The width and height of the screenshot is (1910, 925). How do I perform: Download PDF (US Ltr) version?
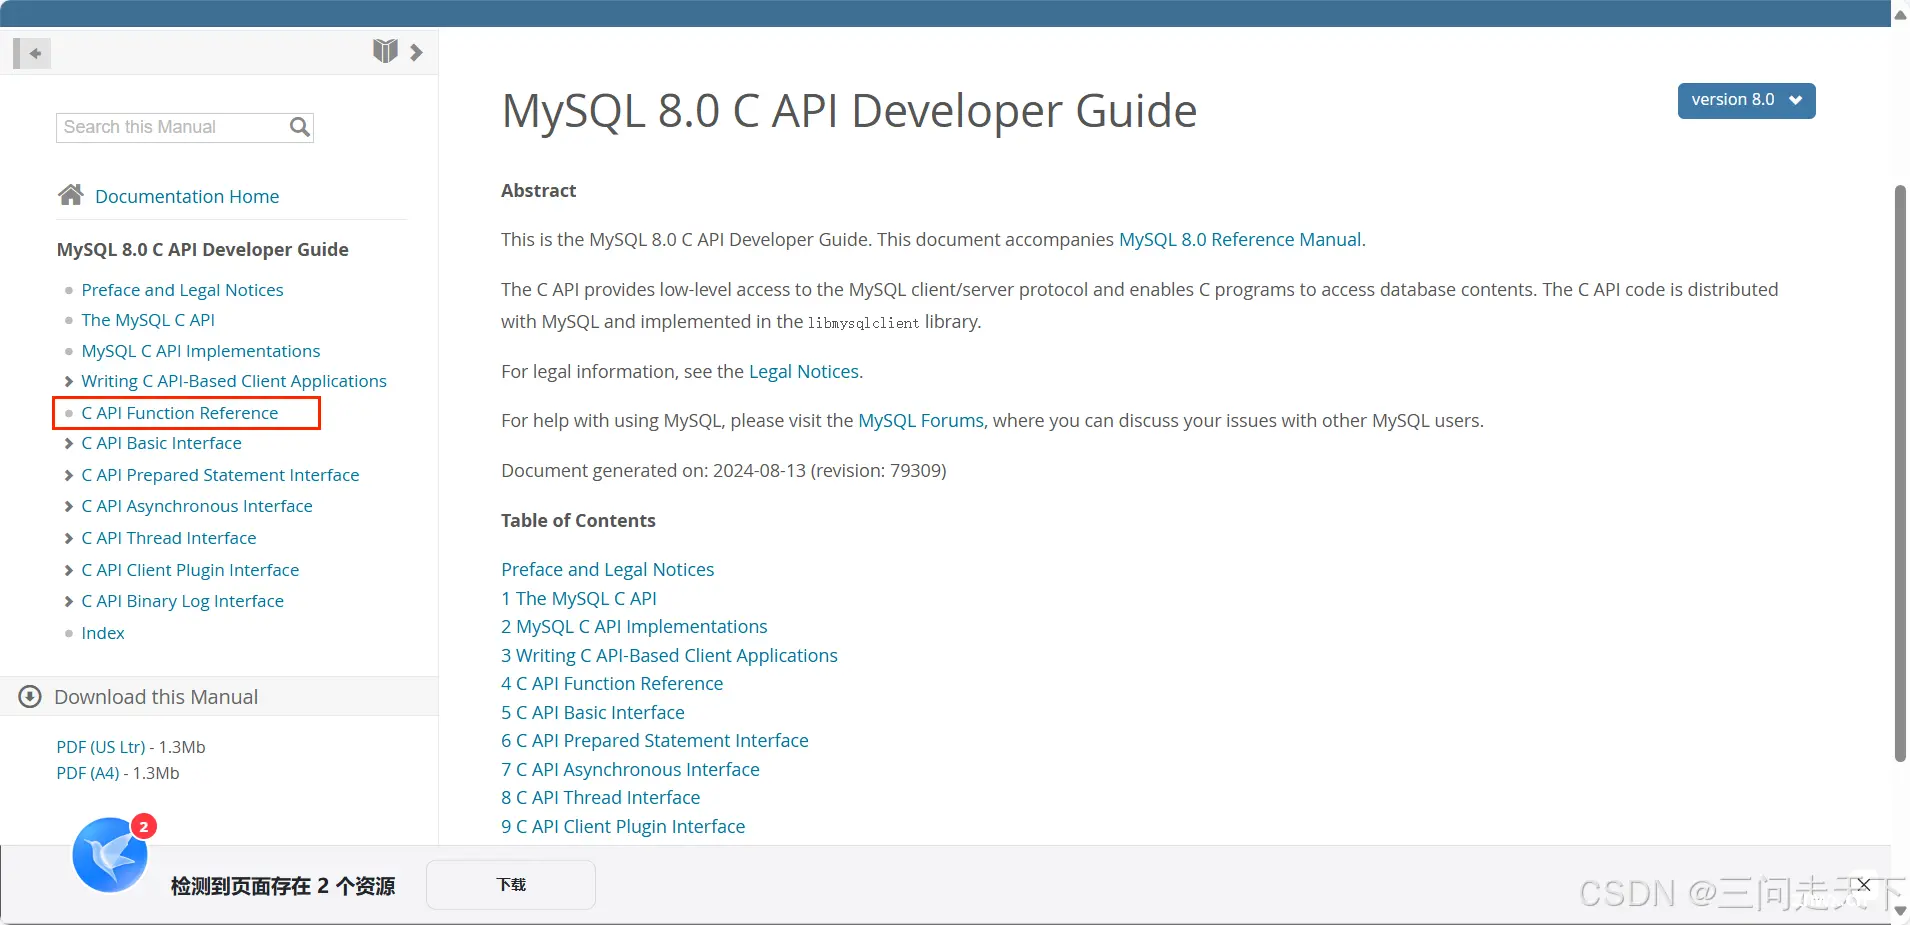(x=101, y=747)
